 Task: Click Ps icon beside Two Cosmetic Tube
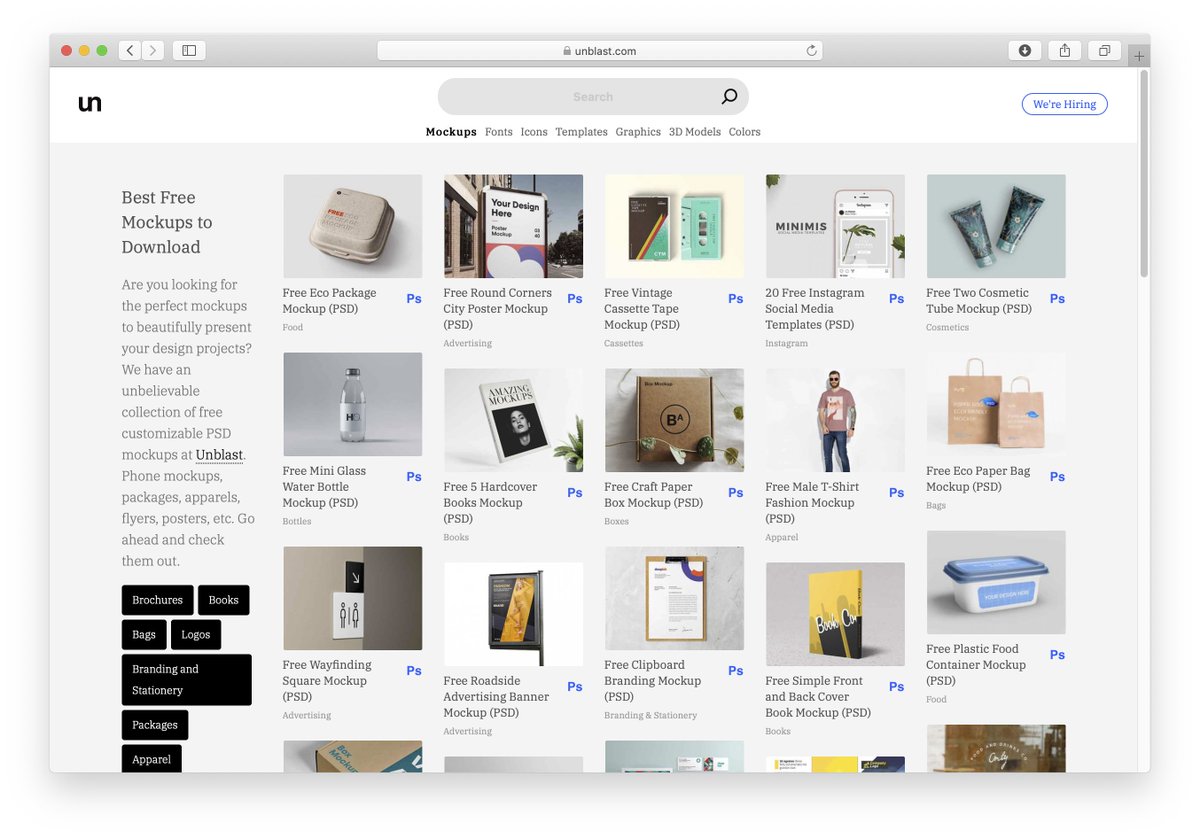[x=1058, y=298]
